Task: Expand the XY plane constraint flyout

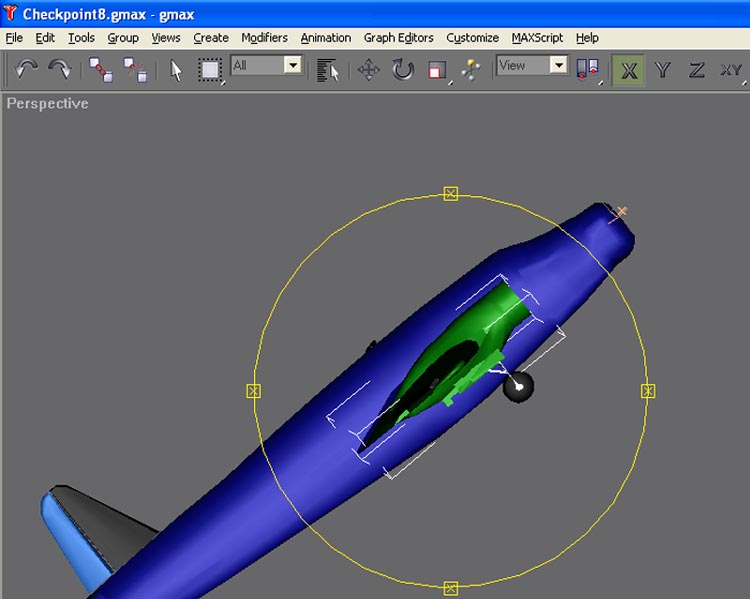Action: pyautogui.click(x=731, y=70)
